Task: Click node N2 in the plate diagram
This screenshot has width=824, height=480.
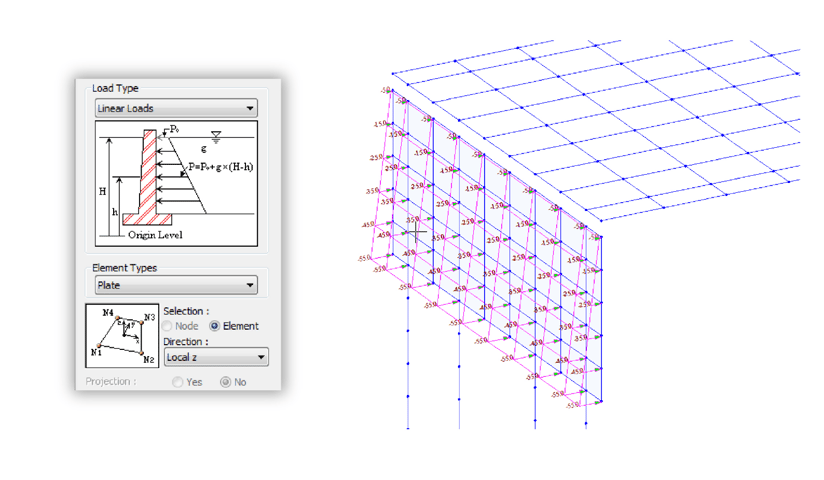Action: click(x=139, y=351)
